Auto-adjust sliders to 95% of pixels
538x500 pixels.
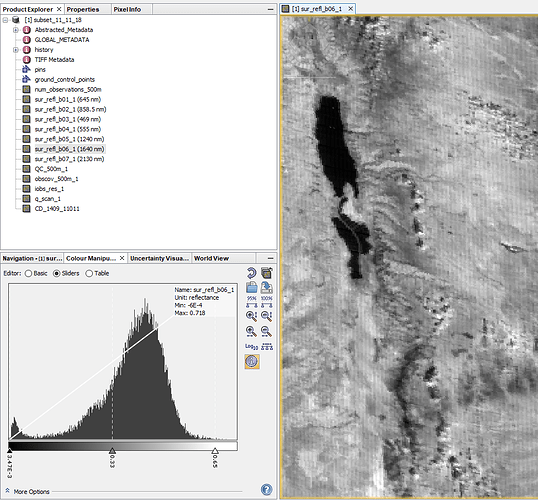pyautogui.click(x=252, y=302)
